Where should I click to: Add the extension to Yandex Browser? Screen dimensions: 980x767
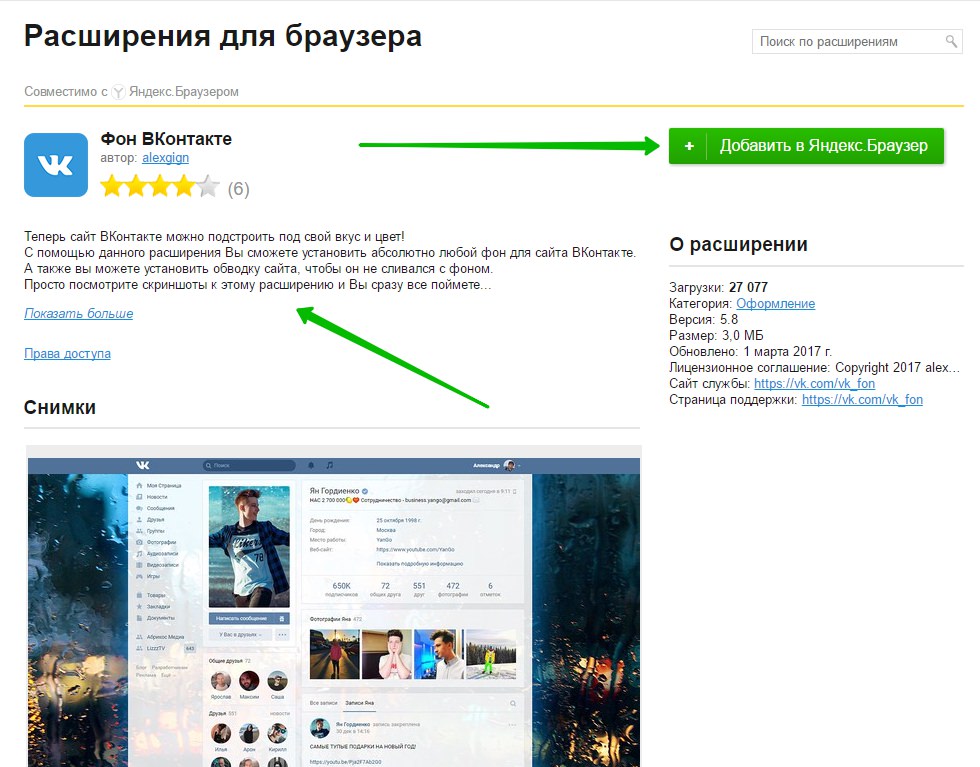tap(806, 146)
